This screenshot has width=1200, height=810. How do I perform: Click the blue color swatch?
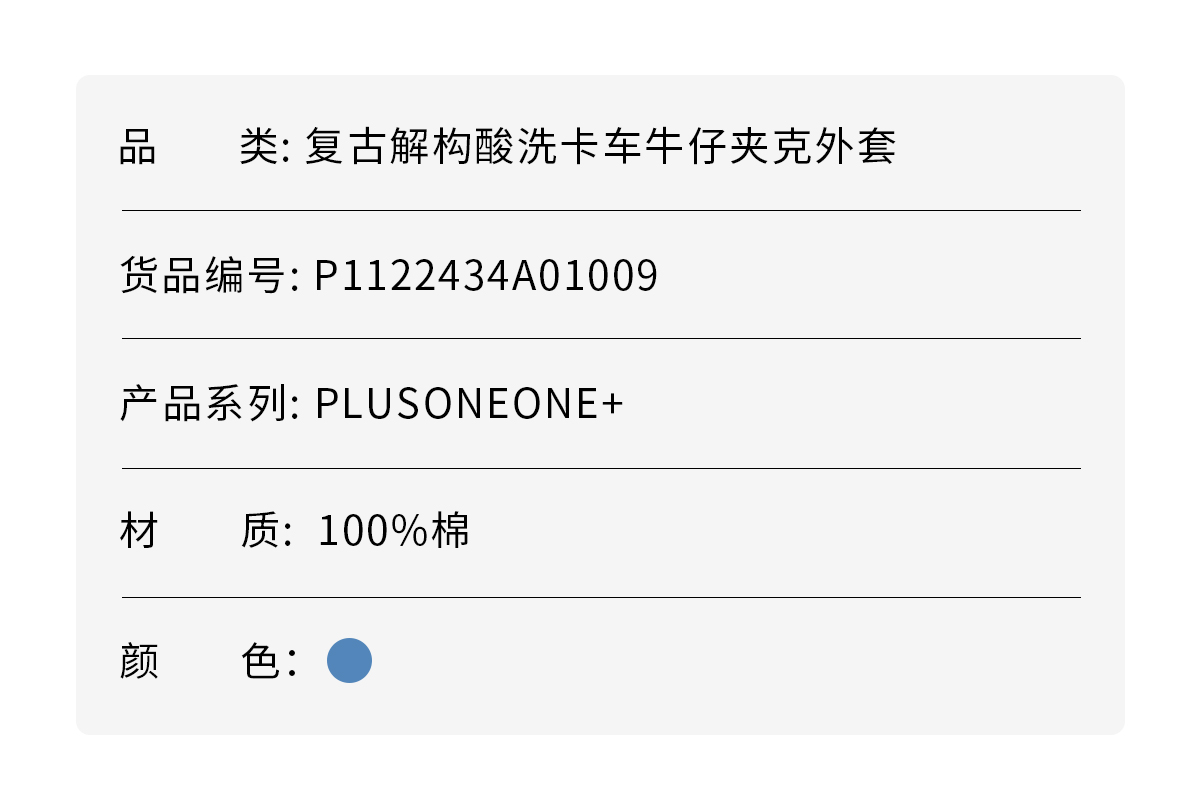(x=349, y=661)
